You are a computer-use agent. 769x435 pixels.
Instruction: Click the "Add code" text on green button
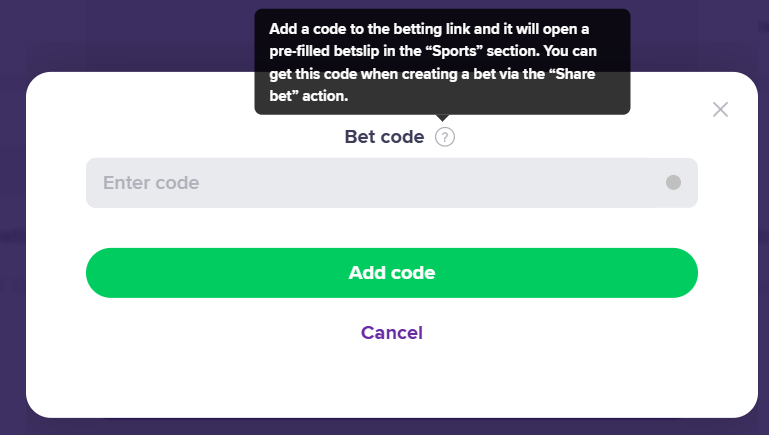392,273
